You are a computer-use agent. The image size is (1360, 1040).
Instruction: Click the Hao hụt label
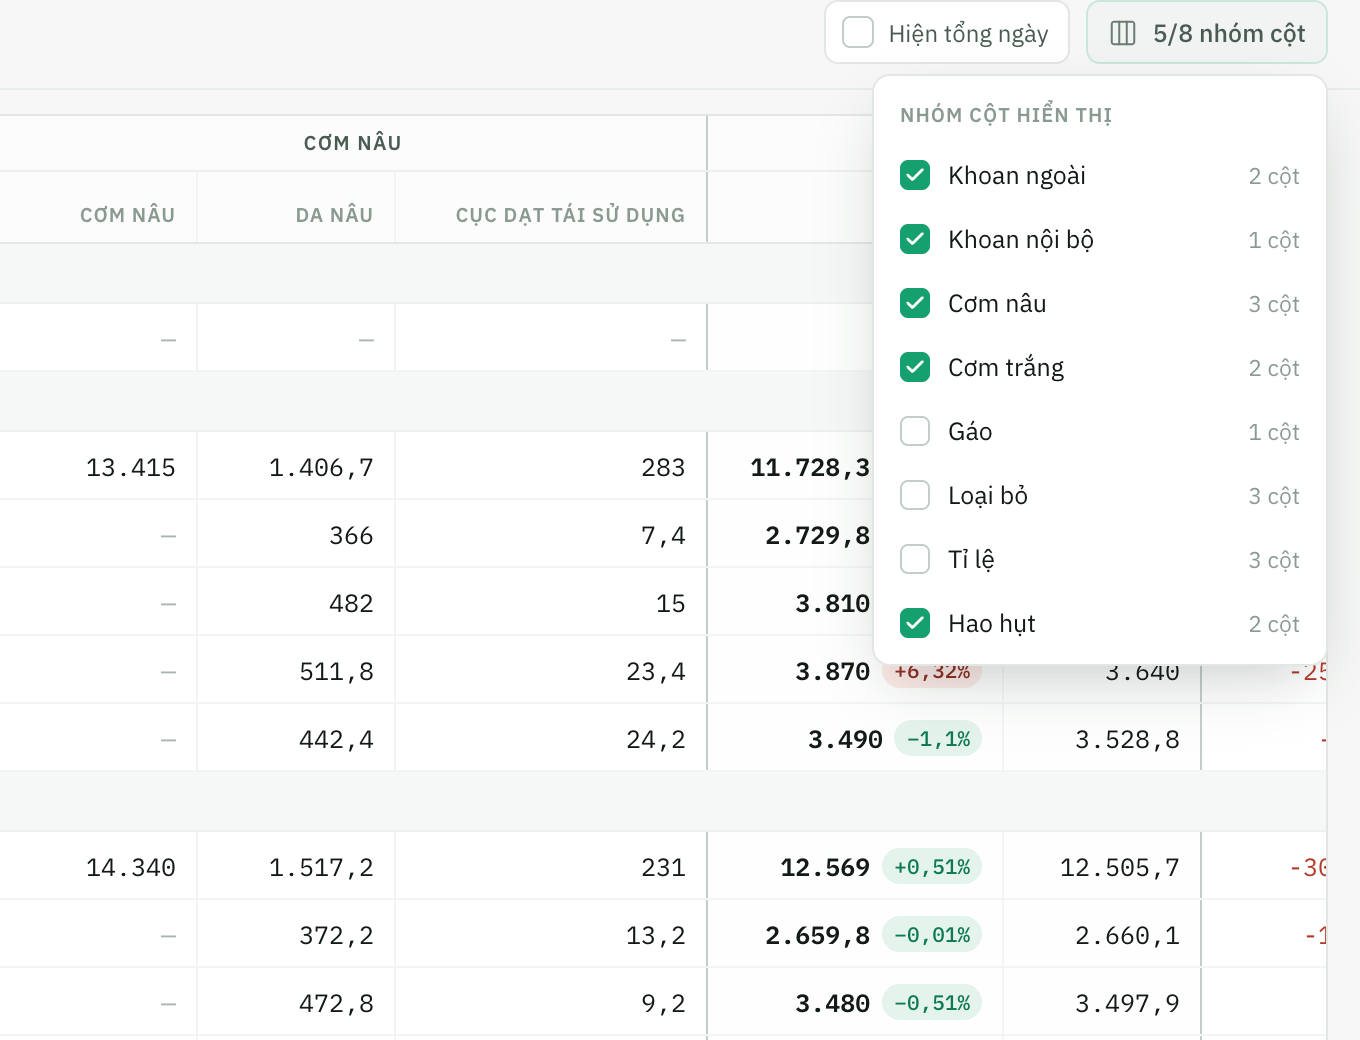992,624
